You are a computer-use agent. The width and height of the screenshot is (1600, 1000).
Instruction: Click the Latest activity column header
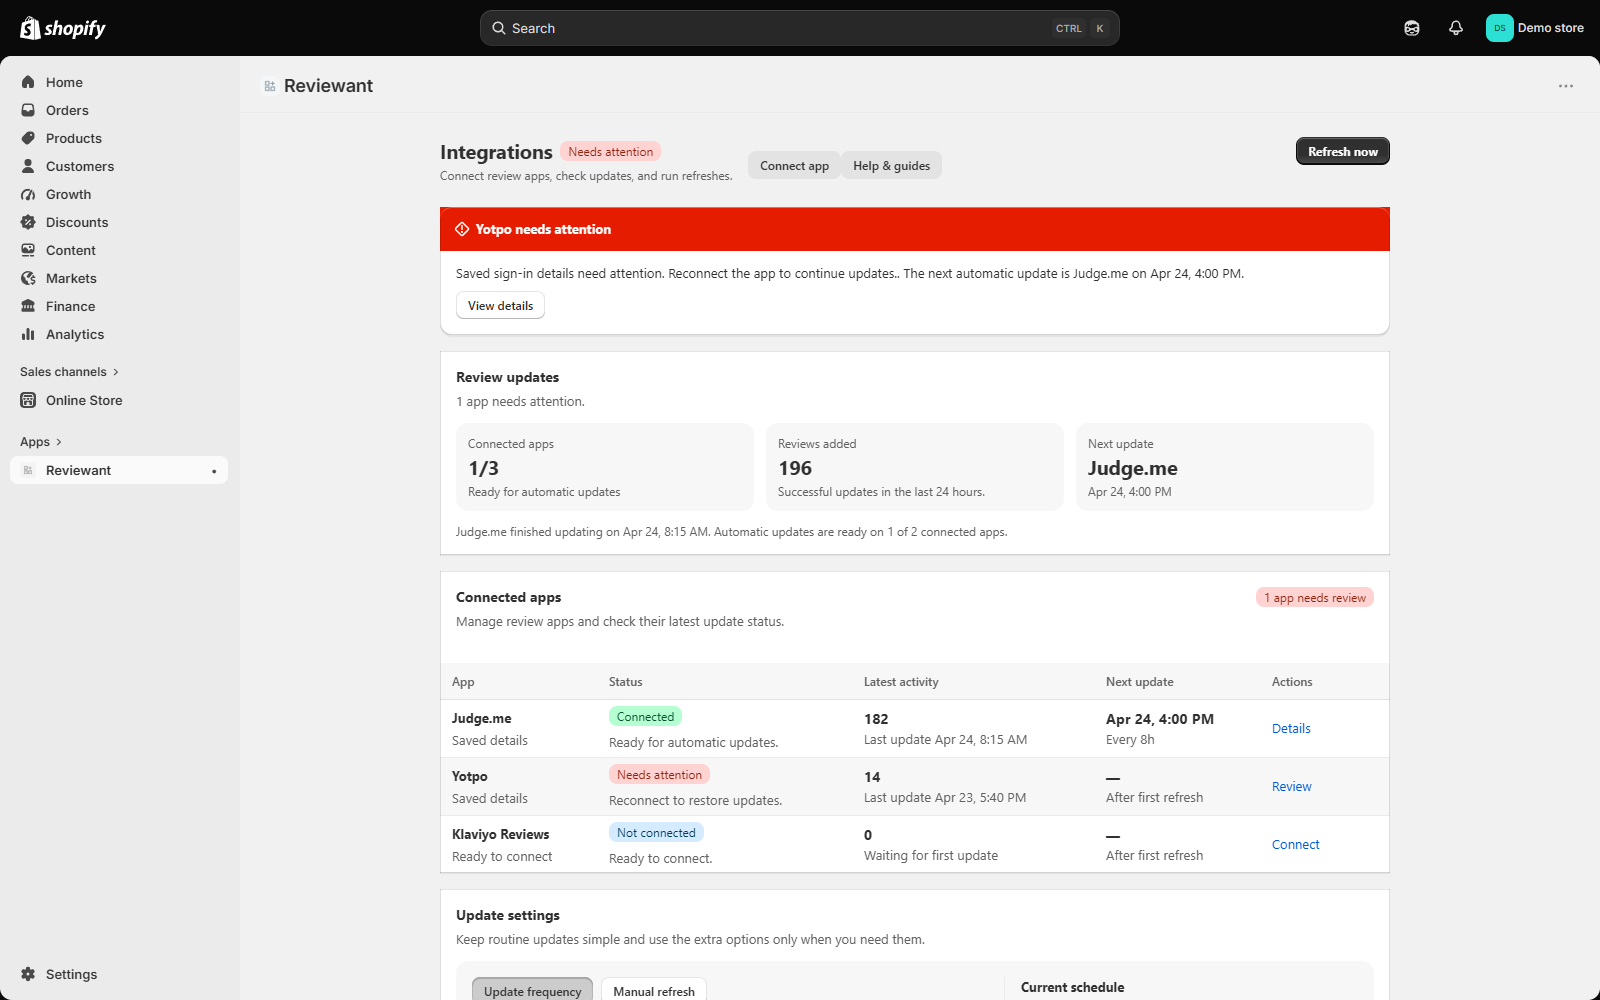click(x=901, y=682)
